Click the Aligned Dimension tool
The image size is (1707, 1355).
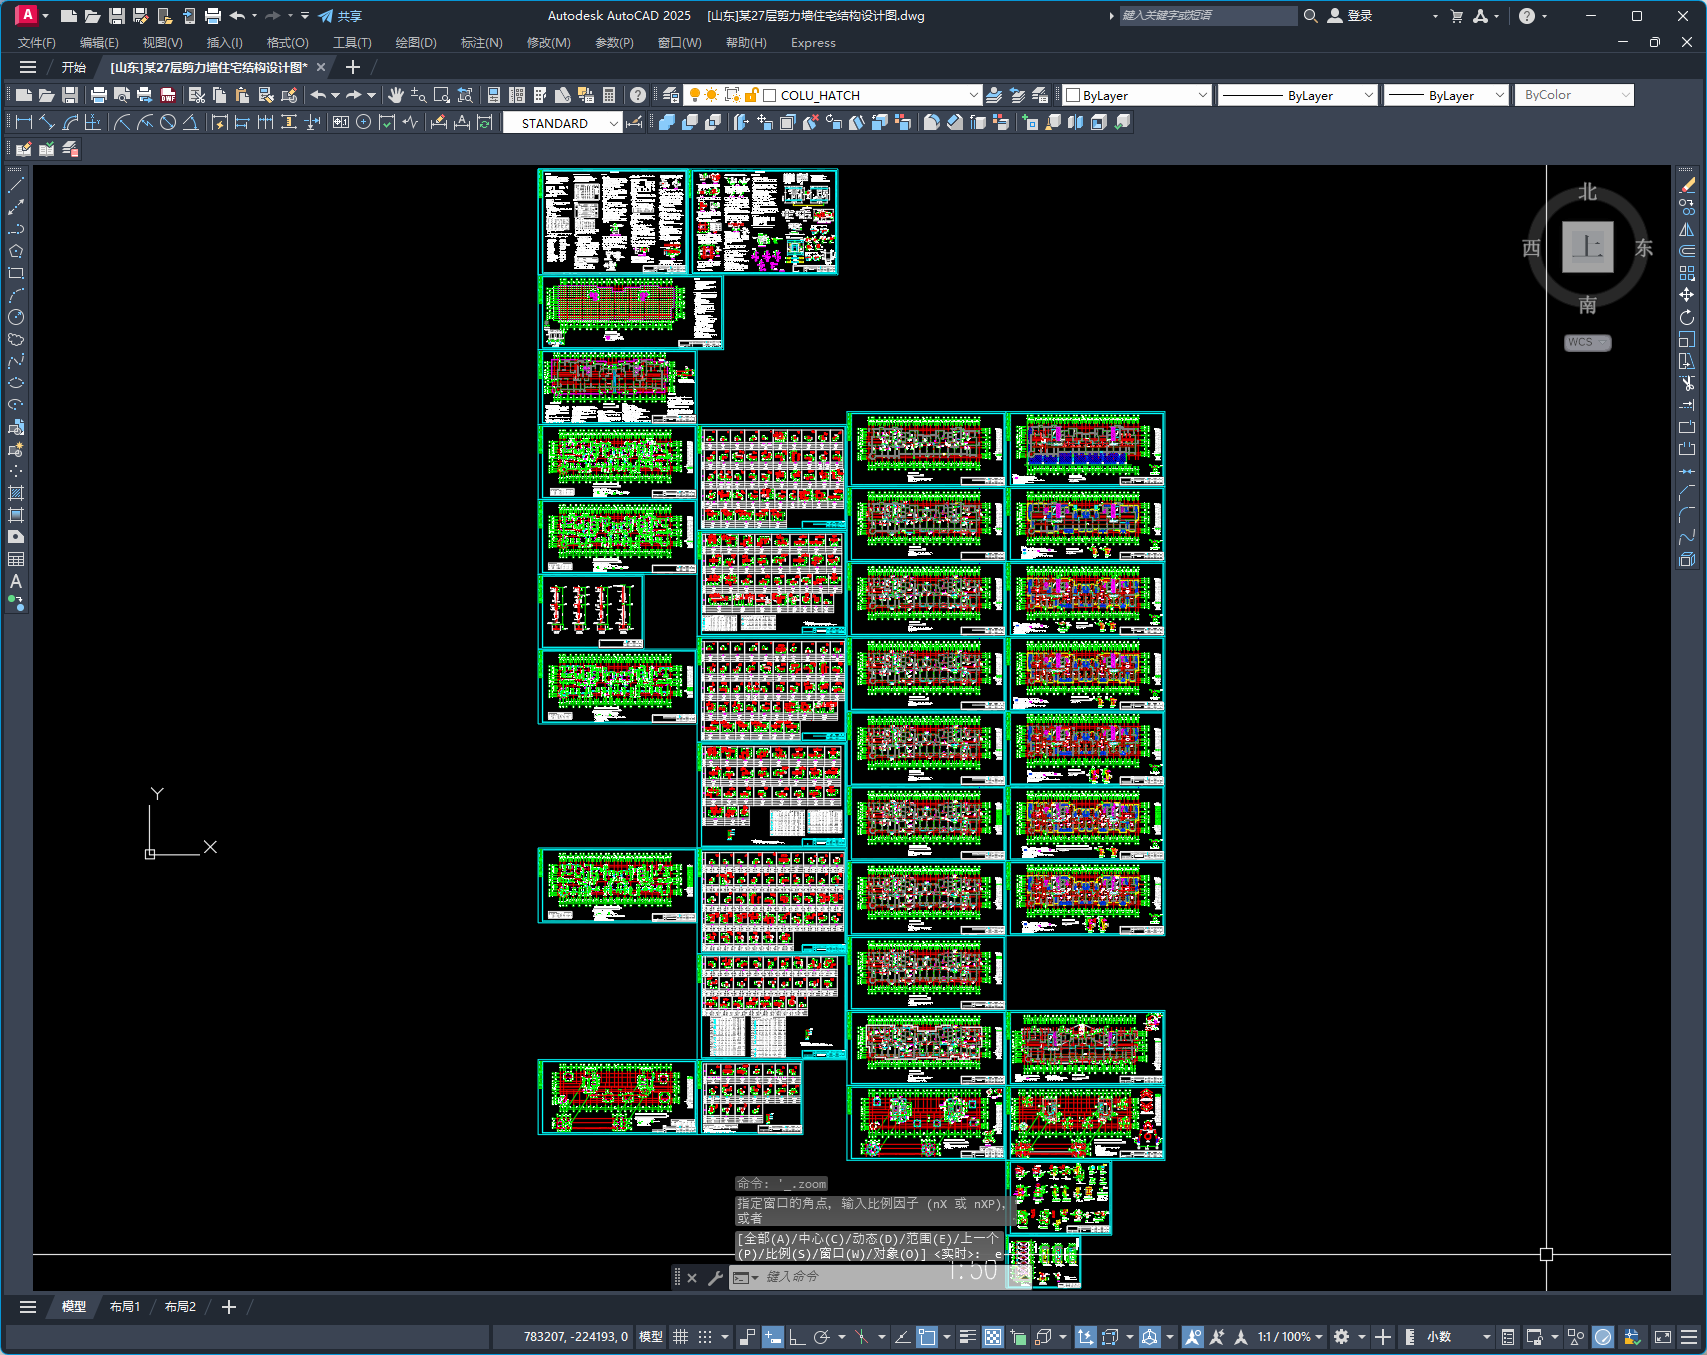(47, 122)
